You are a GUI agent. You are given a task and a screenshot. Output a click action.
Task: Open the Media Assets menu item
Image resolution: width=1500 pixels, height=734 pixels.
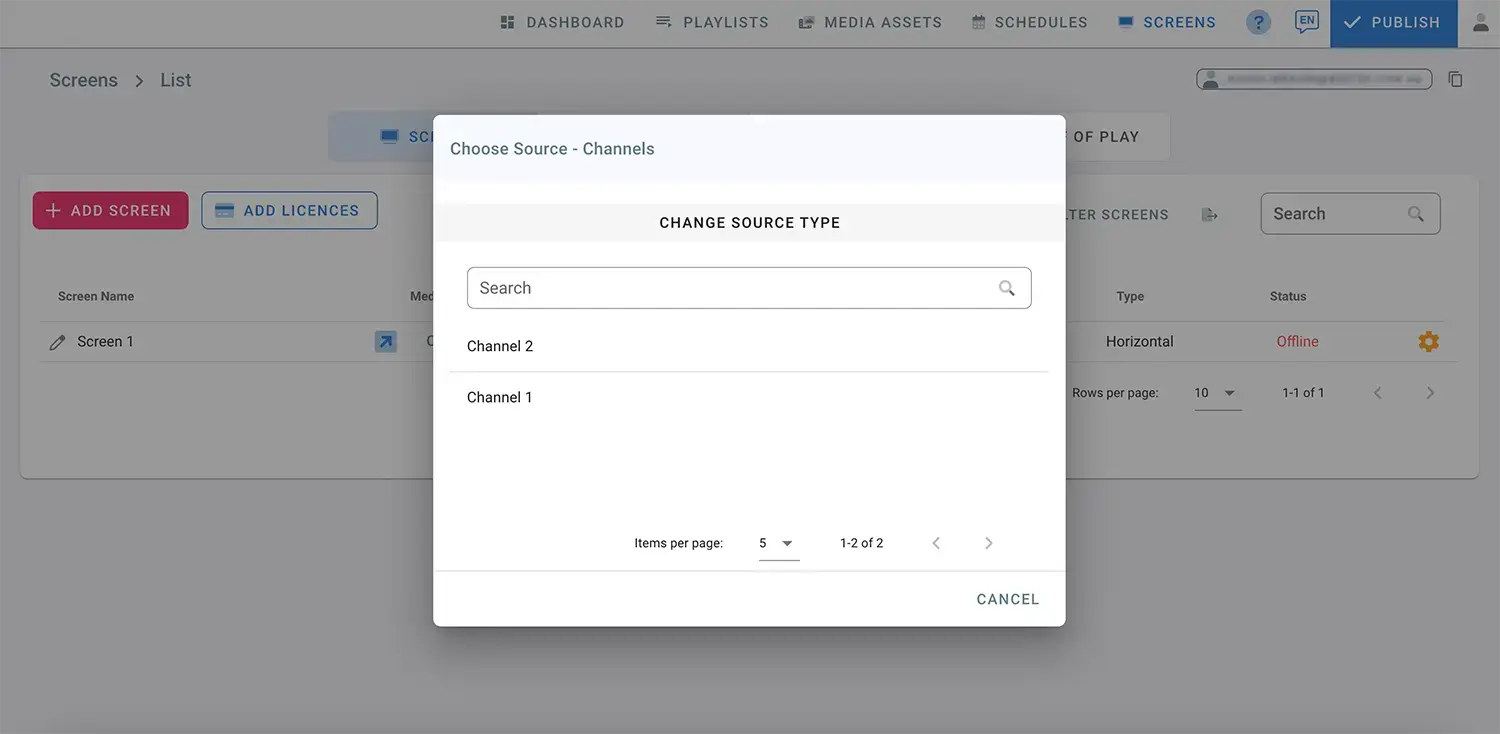(x=870, y=22)
